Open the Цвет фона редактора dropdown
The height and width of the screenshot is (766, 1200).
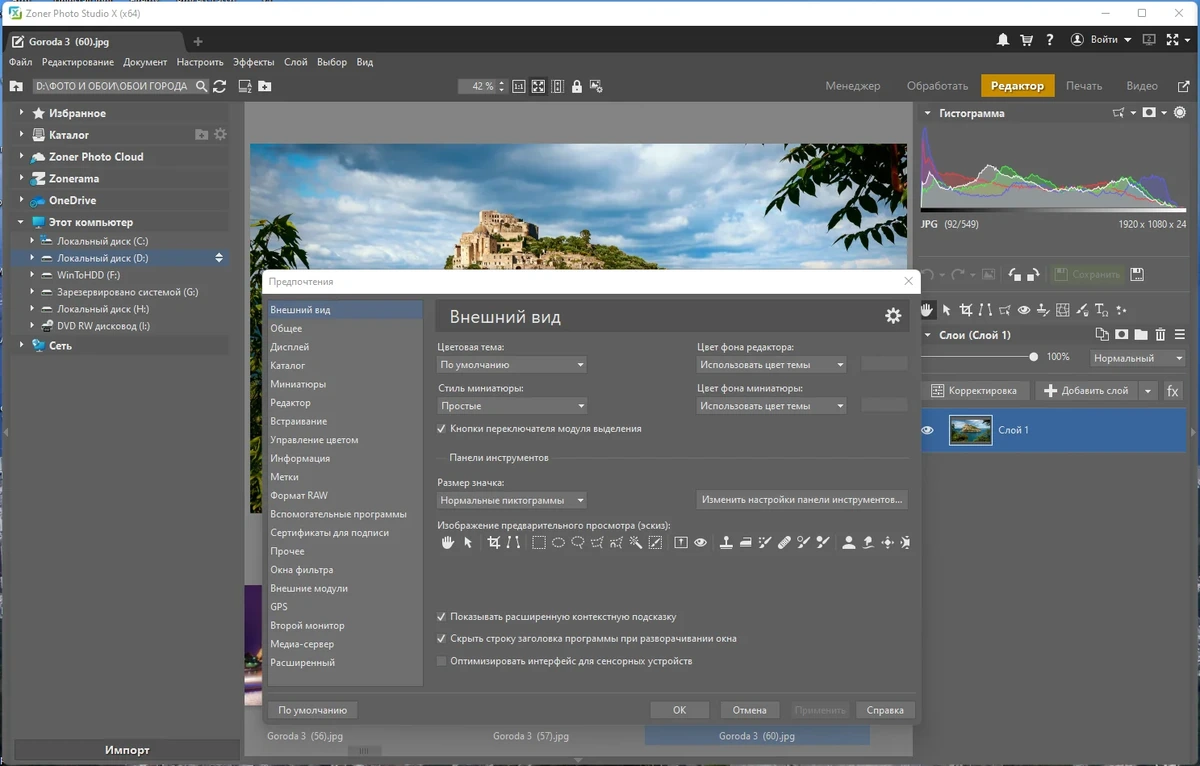(771, 365)
